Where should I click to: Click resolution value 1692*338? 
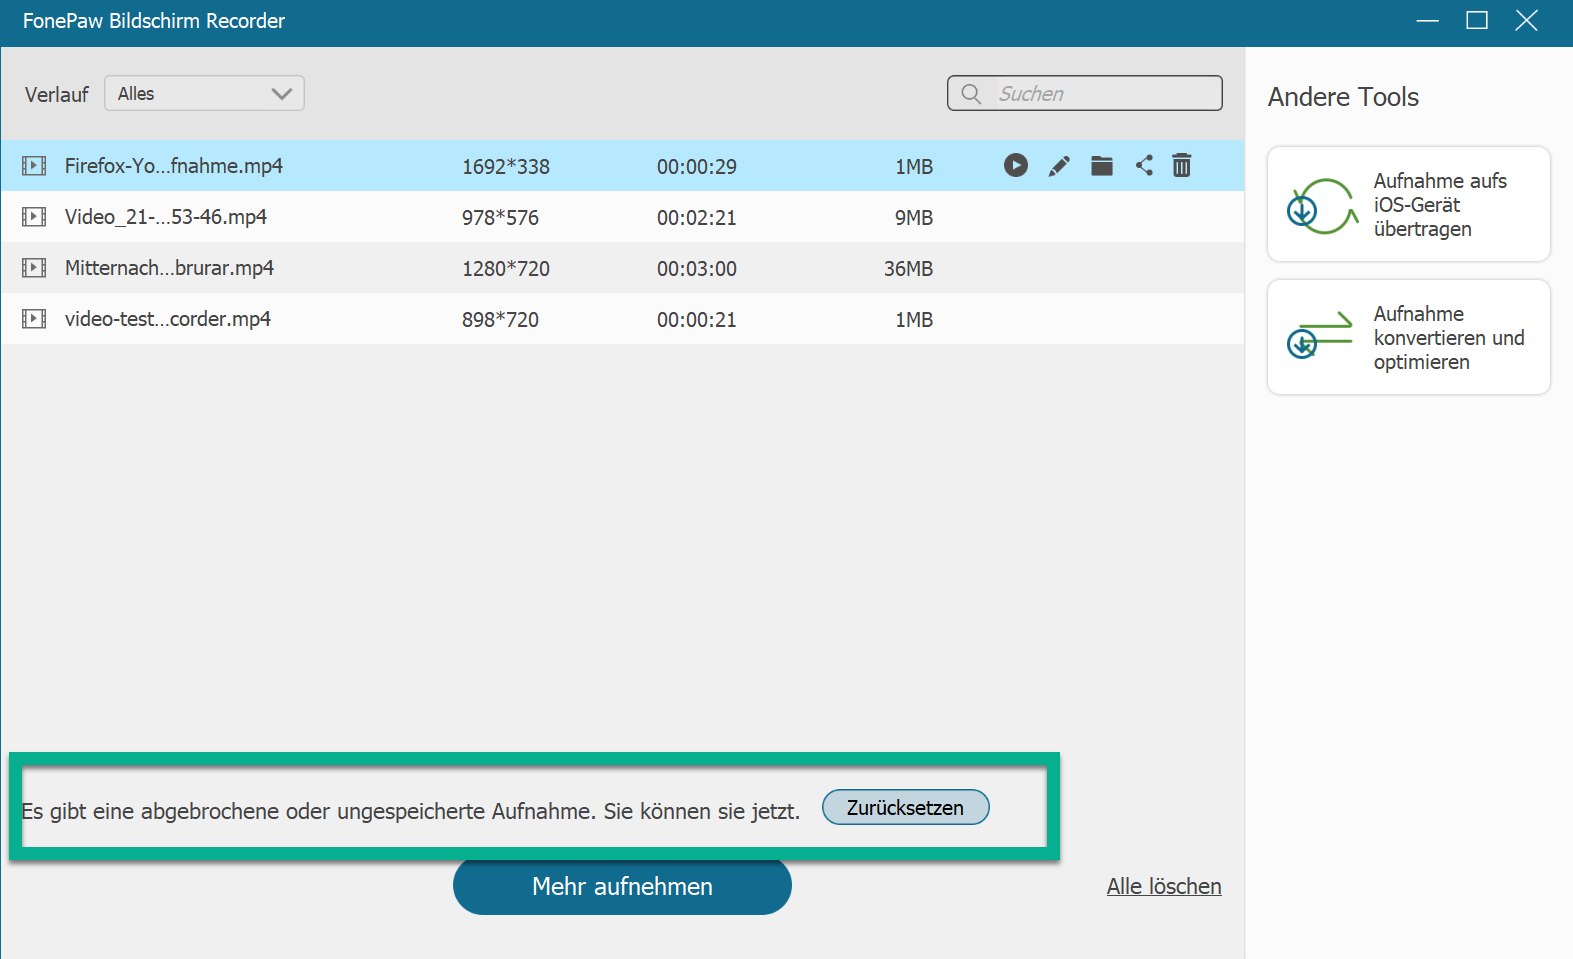pyautogui.click(x=506, y=167)
